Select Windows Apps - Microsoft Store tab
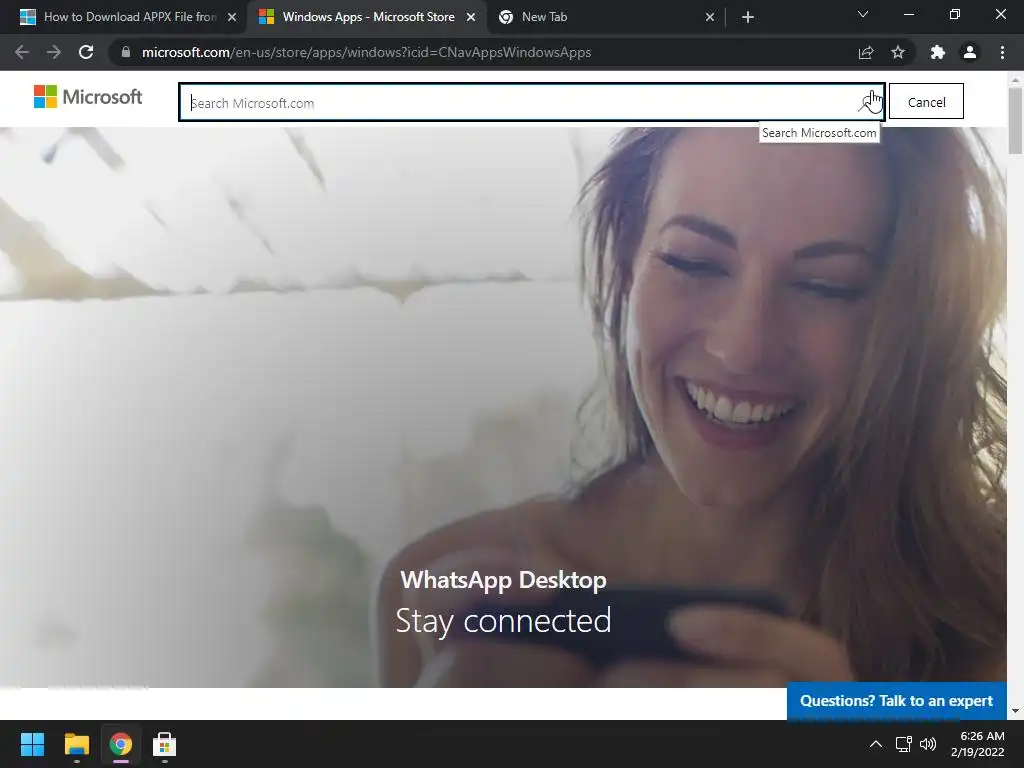The width and height of the screenshot is (1024, 768). 367,17
